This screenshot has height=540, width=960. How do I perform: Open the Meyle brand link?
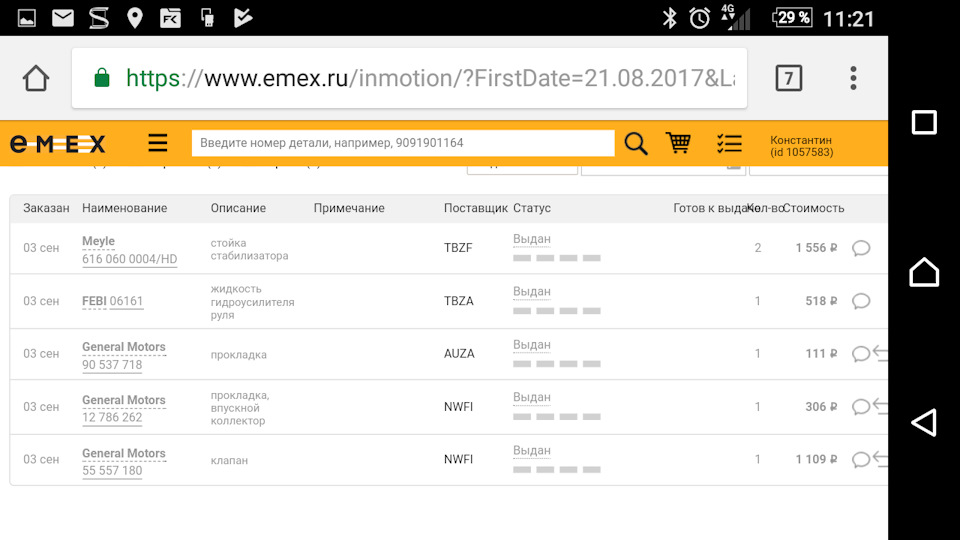[99, 241]
